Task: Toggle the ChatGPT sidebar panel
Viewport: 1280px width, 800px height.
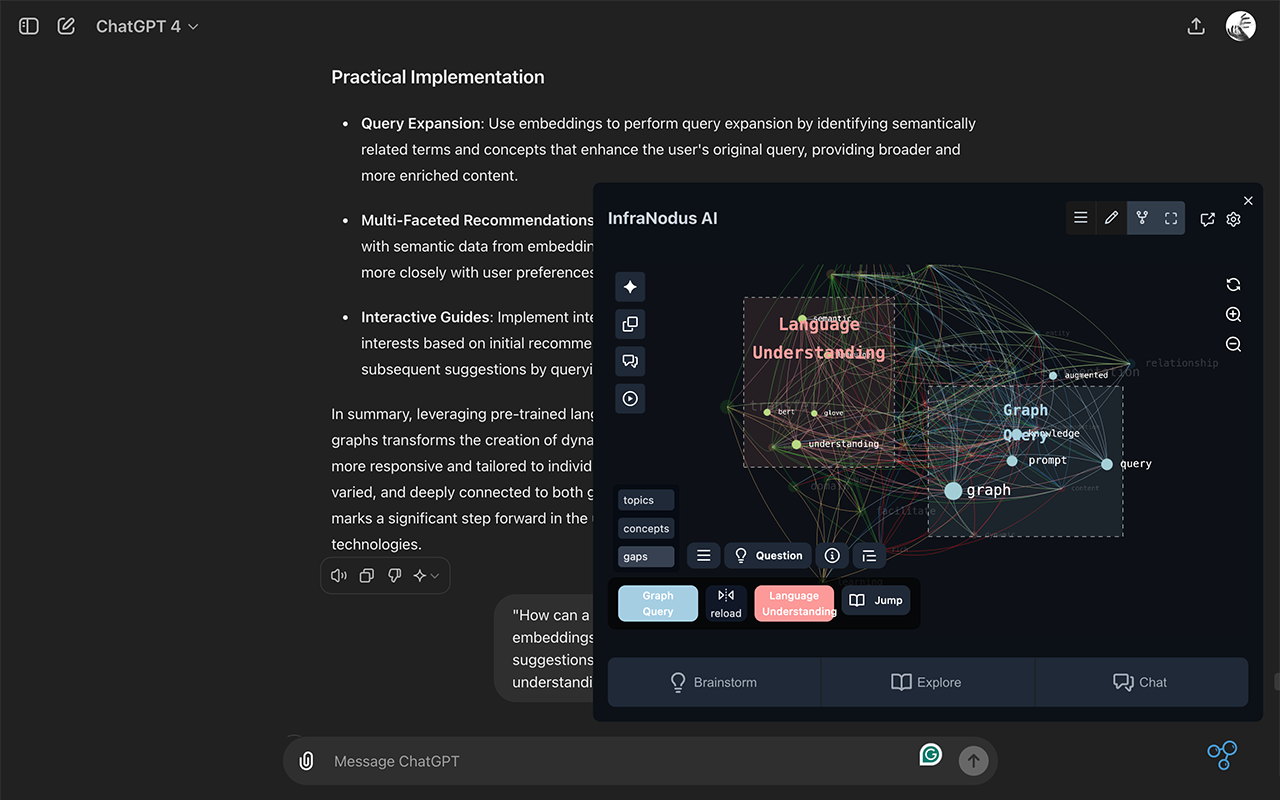Action: (29, 27)
